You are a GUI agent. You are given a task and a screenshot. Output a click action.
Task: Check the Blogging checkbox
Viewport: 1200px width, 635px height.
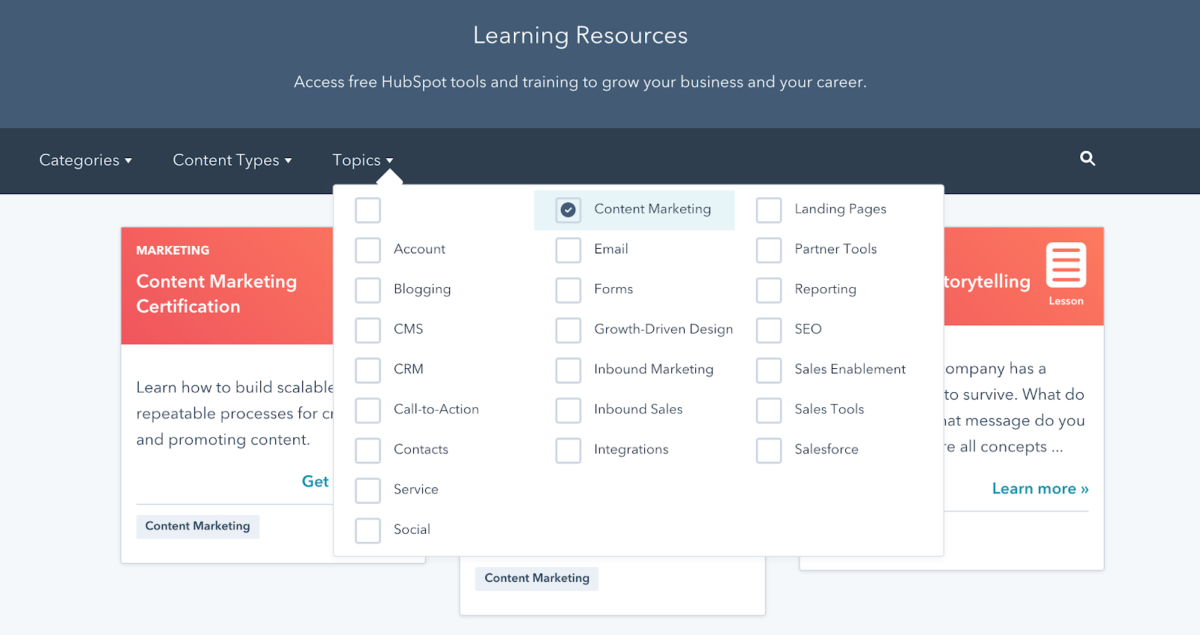click(368, 290)
